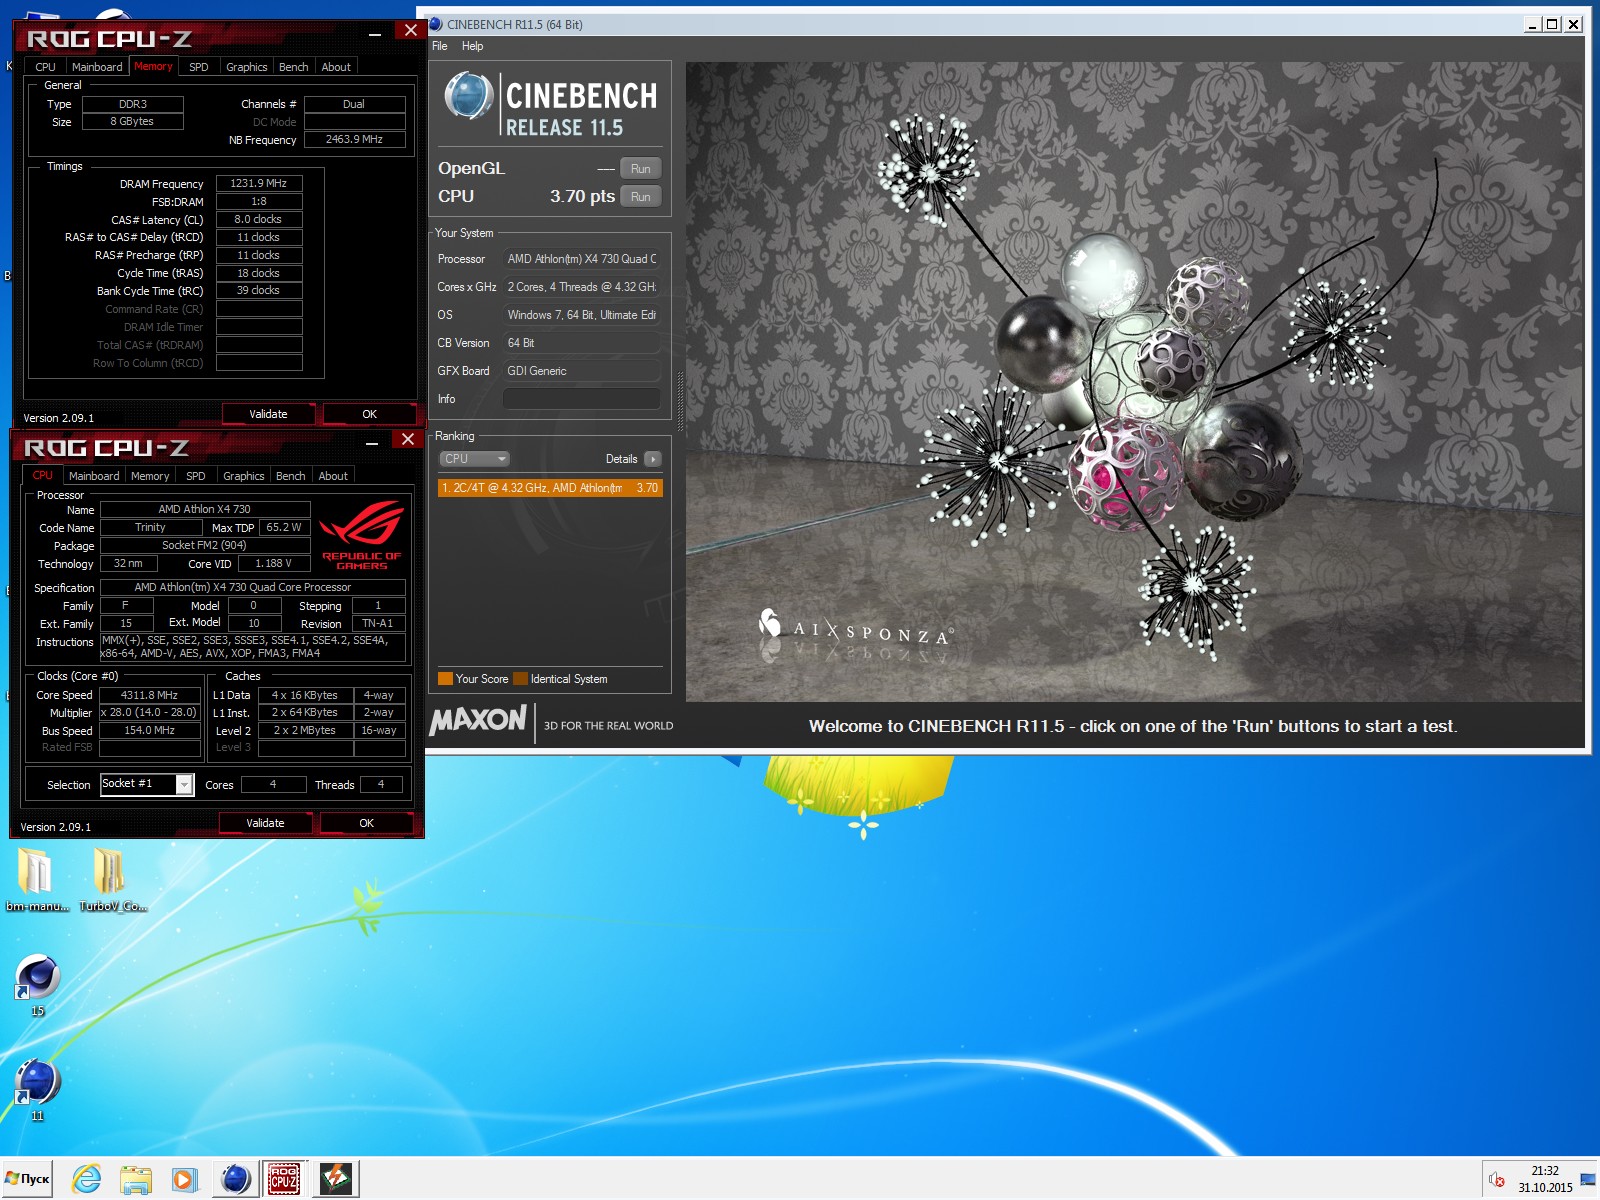
Task: Click the Core VID 1.188 V value
Action: (x=273, y=564)
